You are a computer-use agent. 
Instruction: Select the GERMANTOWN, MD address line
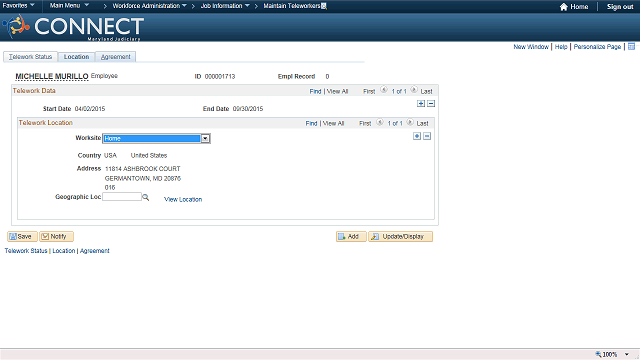[142, 178]
